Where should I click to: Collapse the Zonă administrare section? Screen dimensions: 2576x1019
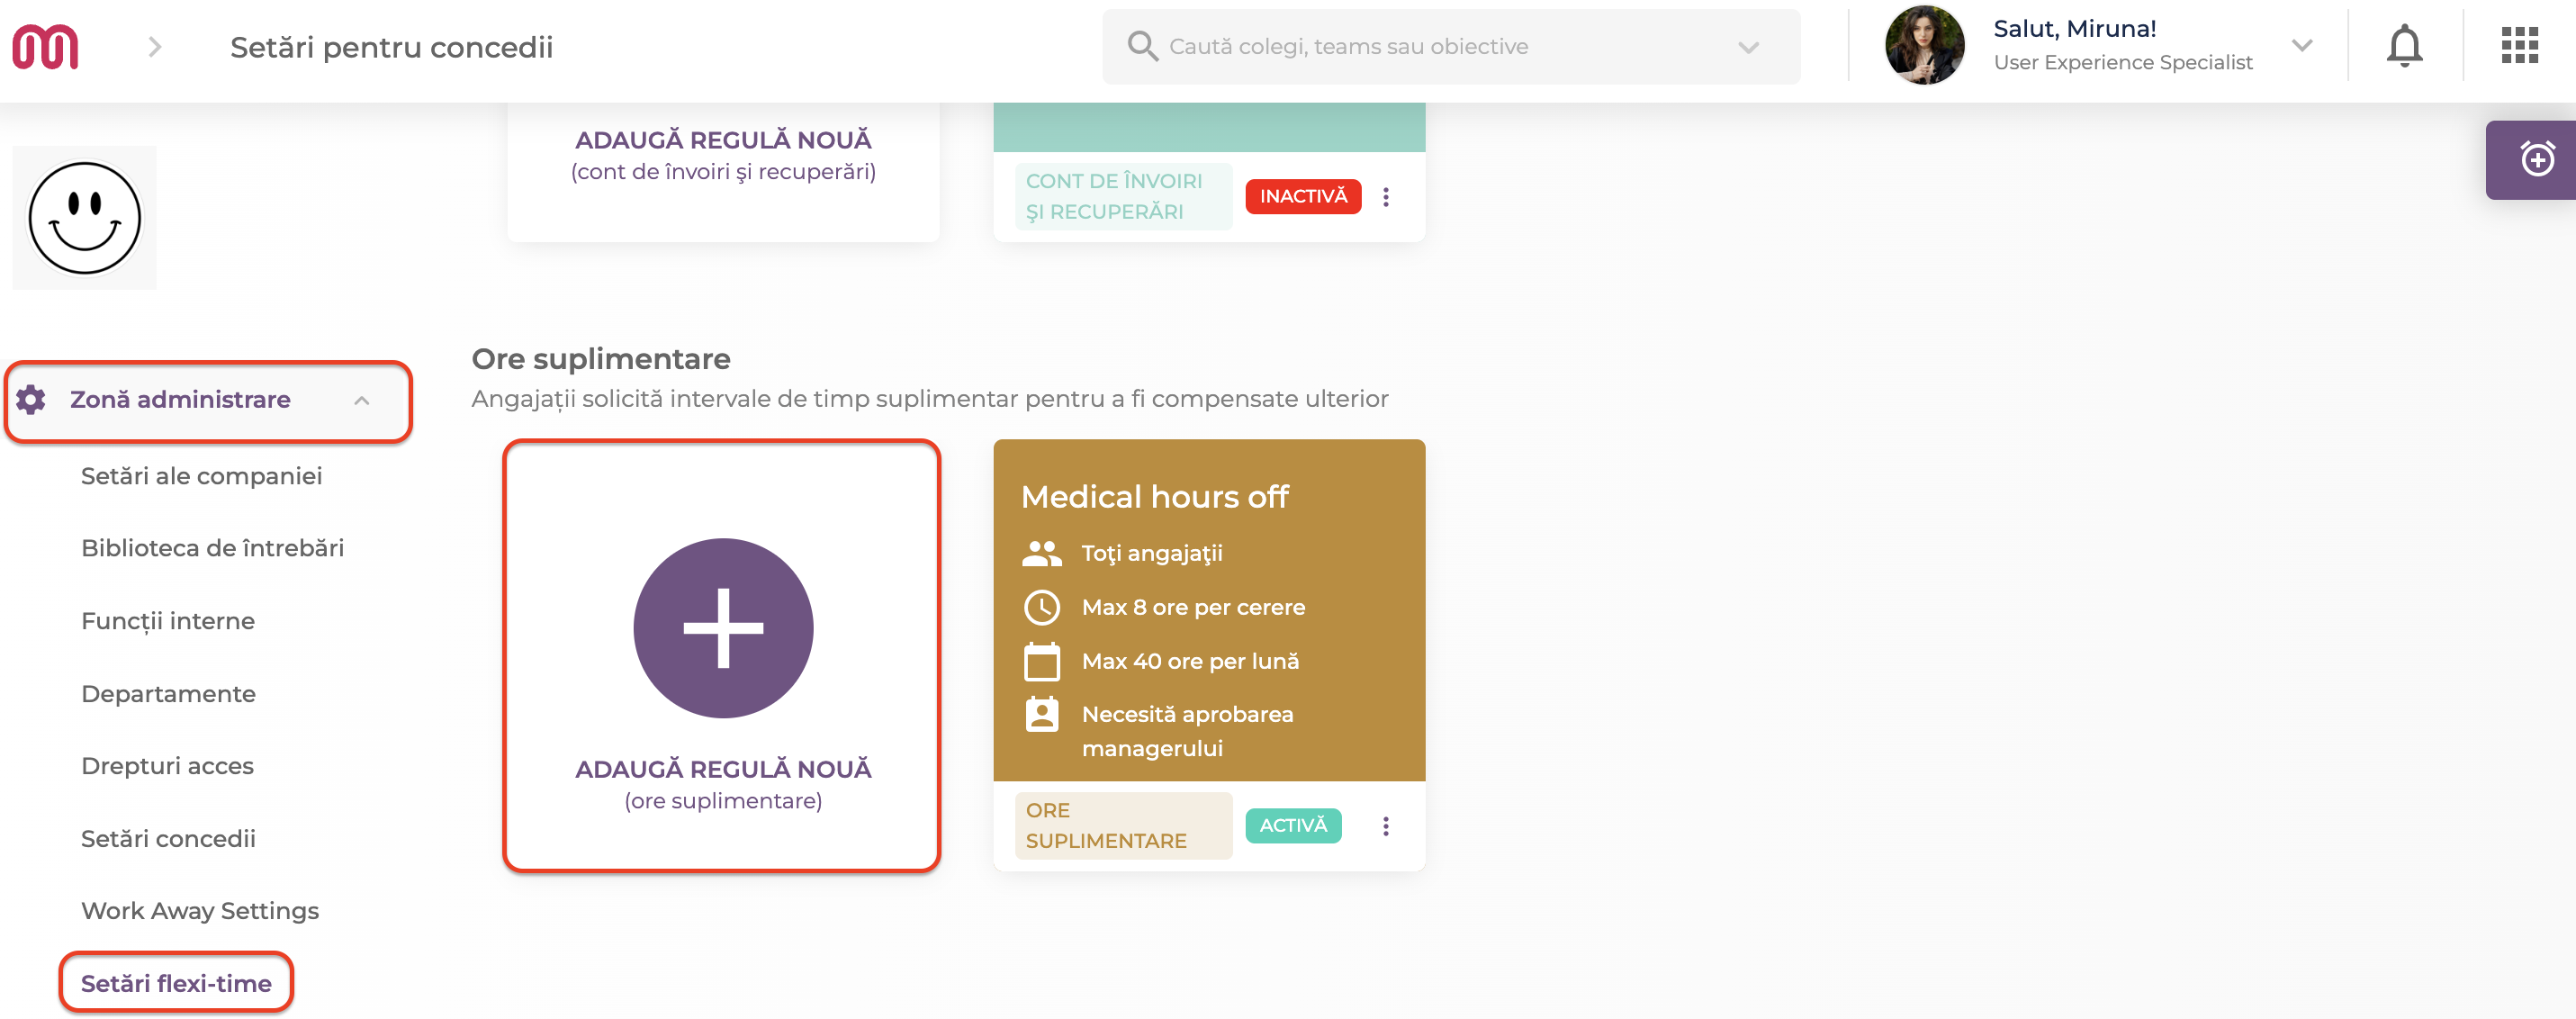coord(362,400)
